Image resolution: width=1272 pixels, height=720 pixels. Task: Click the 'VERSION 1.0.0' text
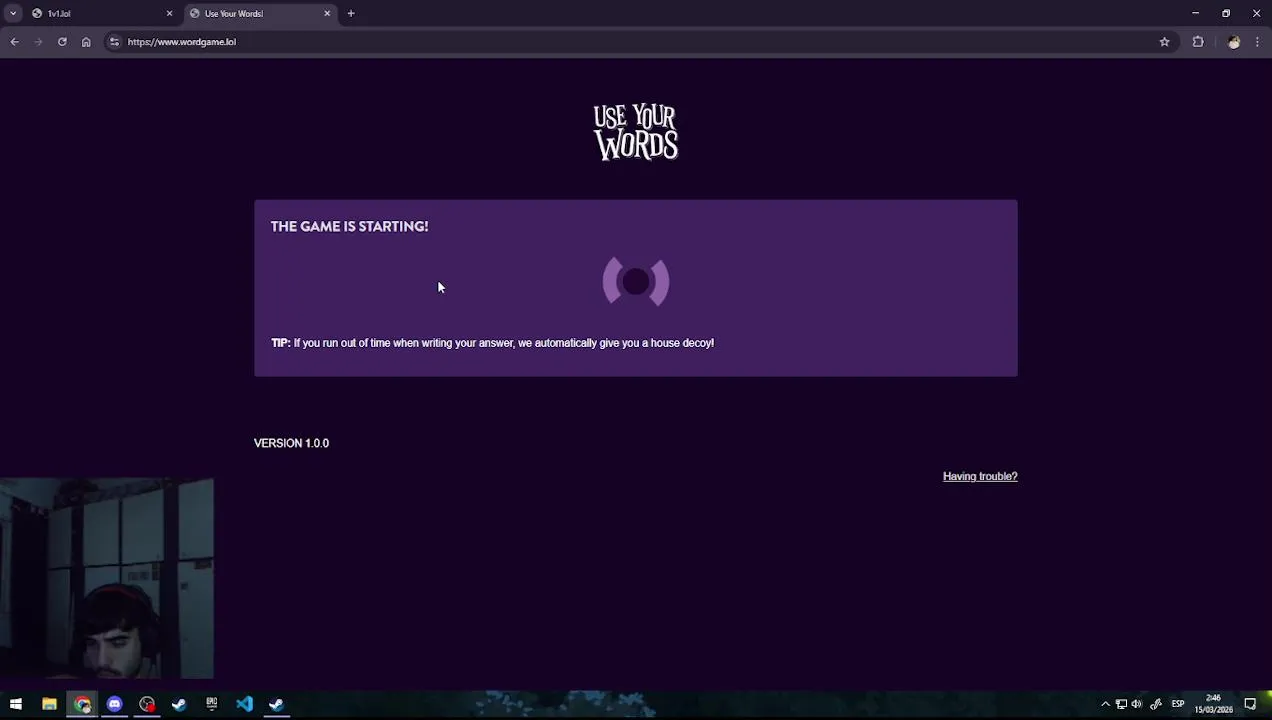pos(291,443)
